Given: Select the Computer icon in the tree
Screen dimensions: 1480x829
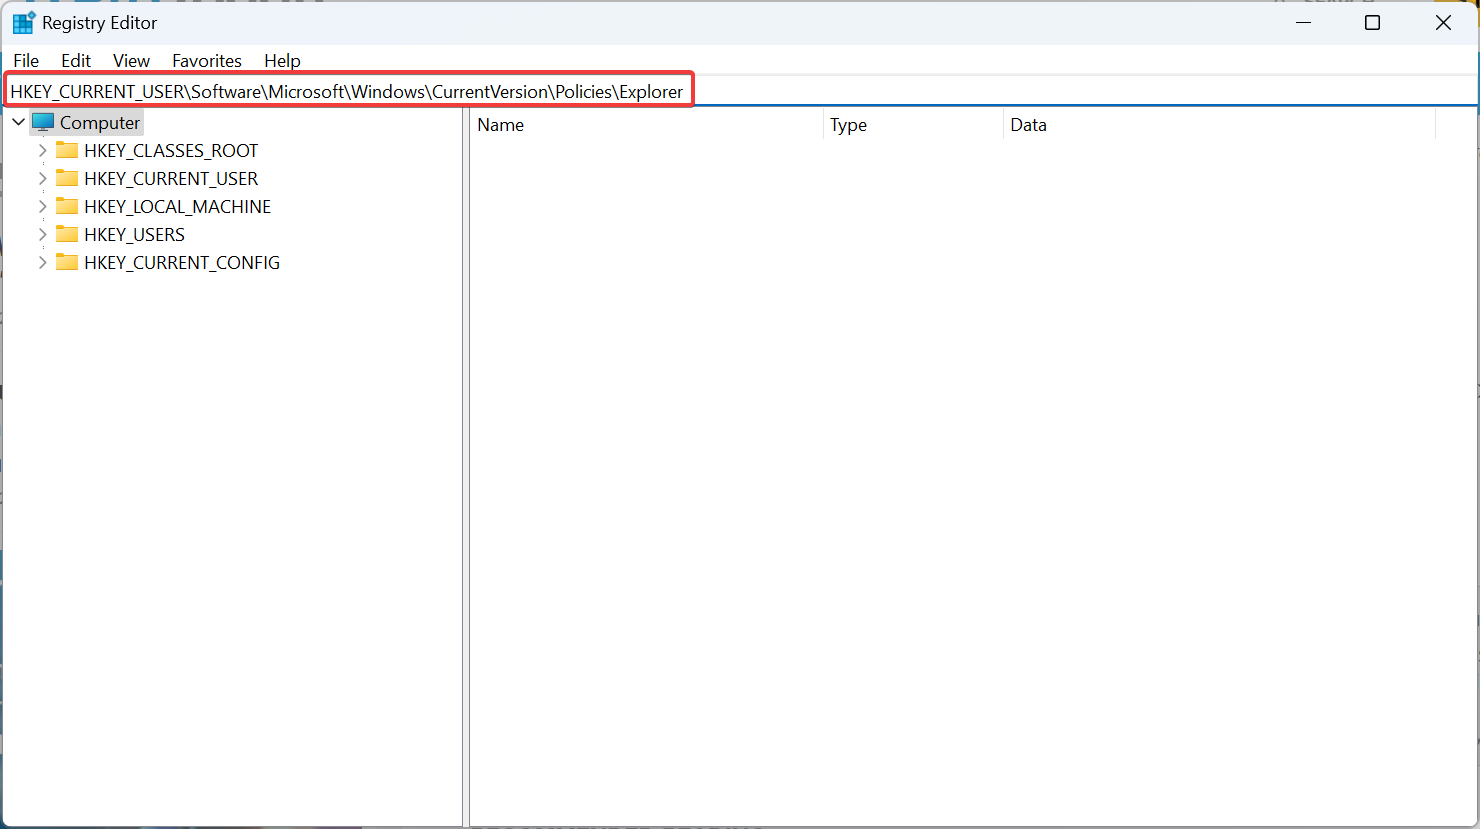Looking at the screenshot, I should pos(43,123).
